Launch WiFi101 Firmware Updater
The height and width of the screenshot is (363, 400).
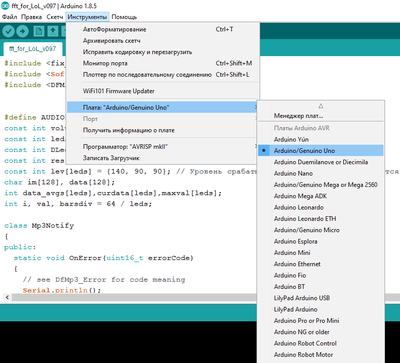point(163,91)
